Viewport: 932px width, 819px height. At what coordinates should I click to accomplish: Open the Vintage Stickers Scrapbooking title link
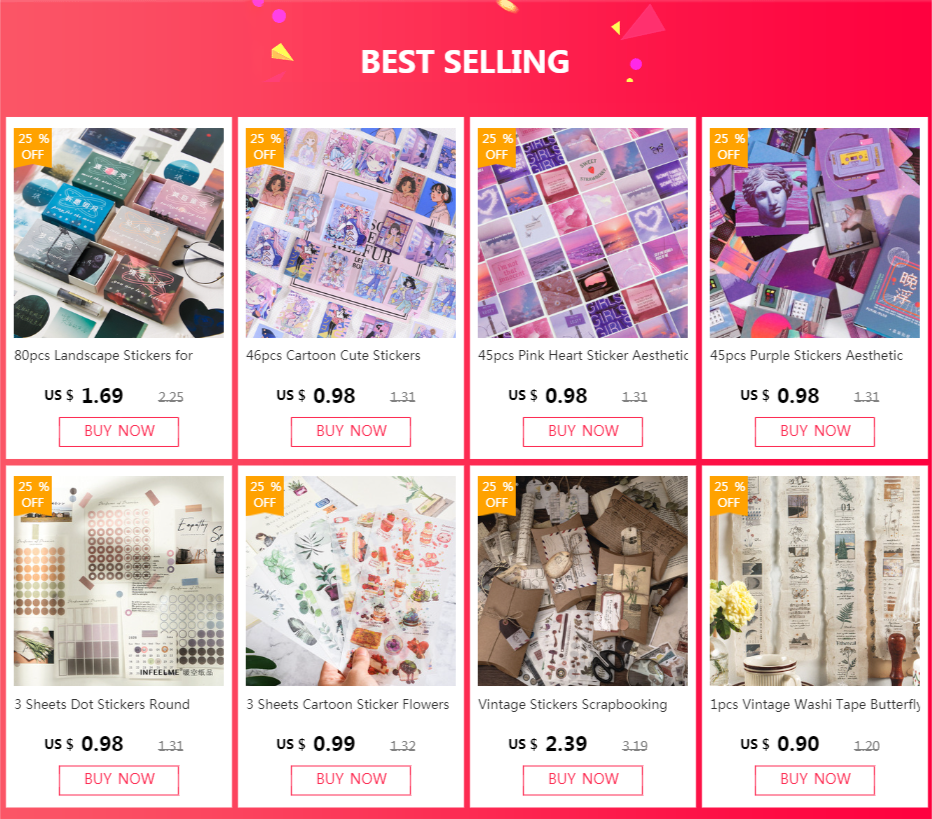coord(572,704)
